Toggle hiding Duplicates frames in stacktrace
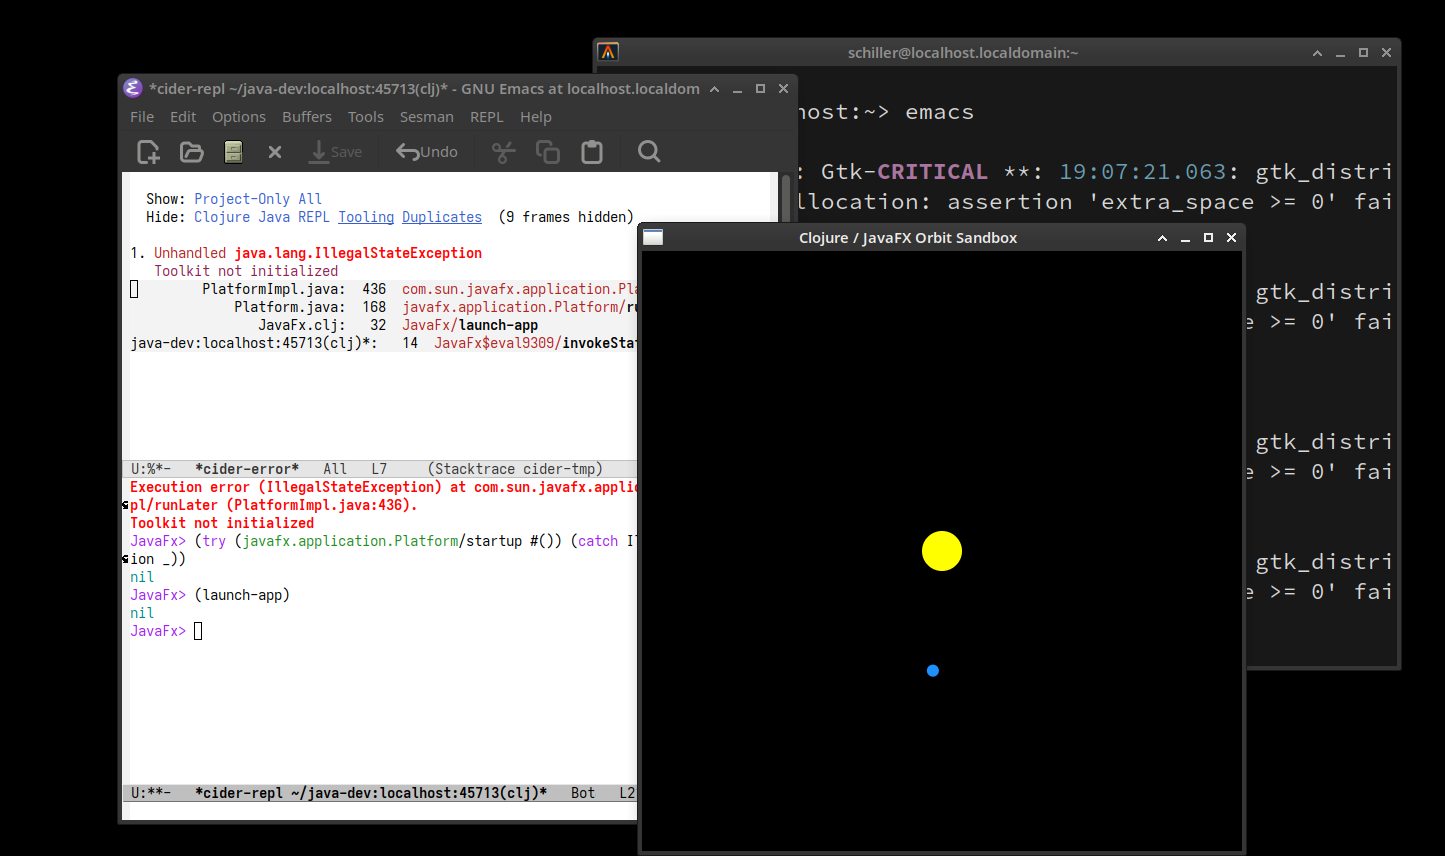This screenshot has height=856, width=1445. 442,217
